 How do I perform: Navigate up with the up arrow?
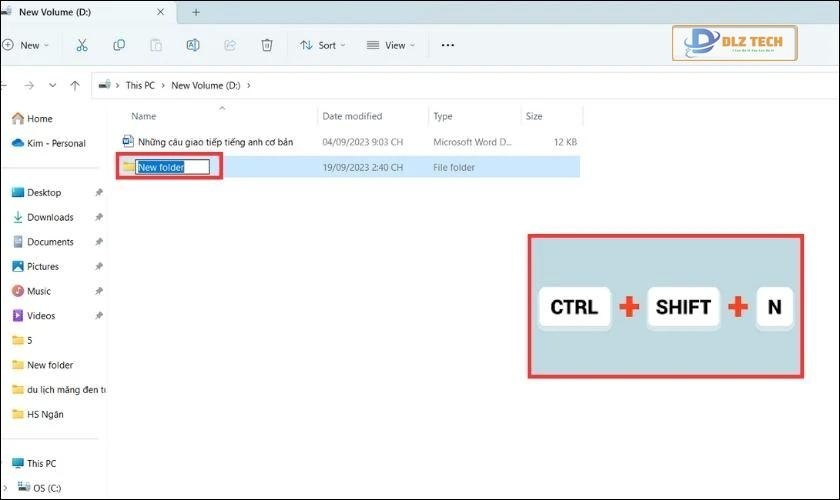[x=77, y=85]
